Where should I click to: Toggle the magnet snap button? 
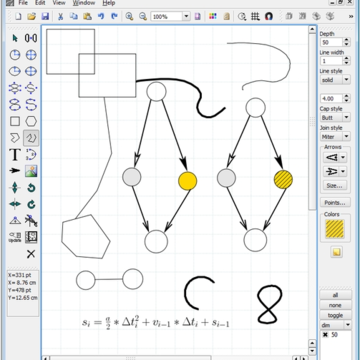tap(269, 16)
